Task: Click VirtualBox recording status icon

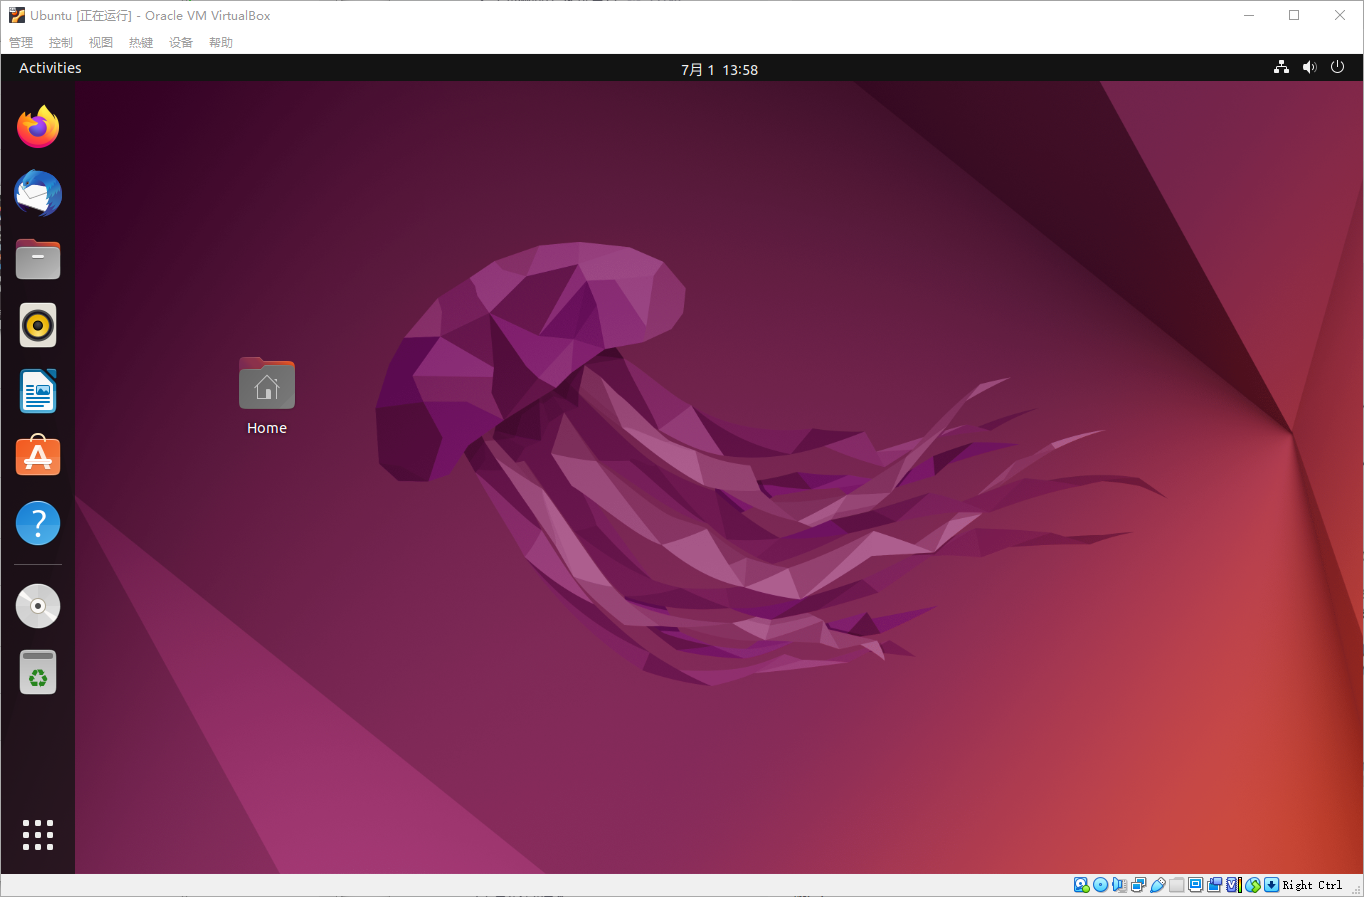Action: pos(1214,885)
